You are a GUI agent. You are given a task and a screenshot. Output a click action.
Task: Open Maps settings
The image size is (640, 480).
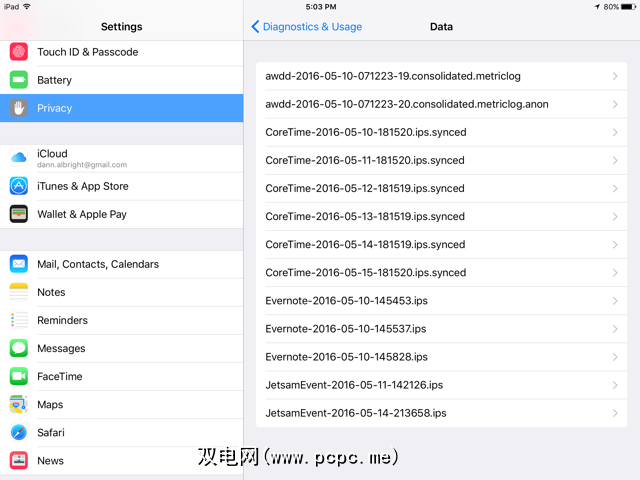tap(122, 404)
